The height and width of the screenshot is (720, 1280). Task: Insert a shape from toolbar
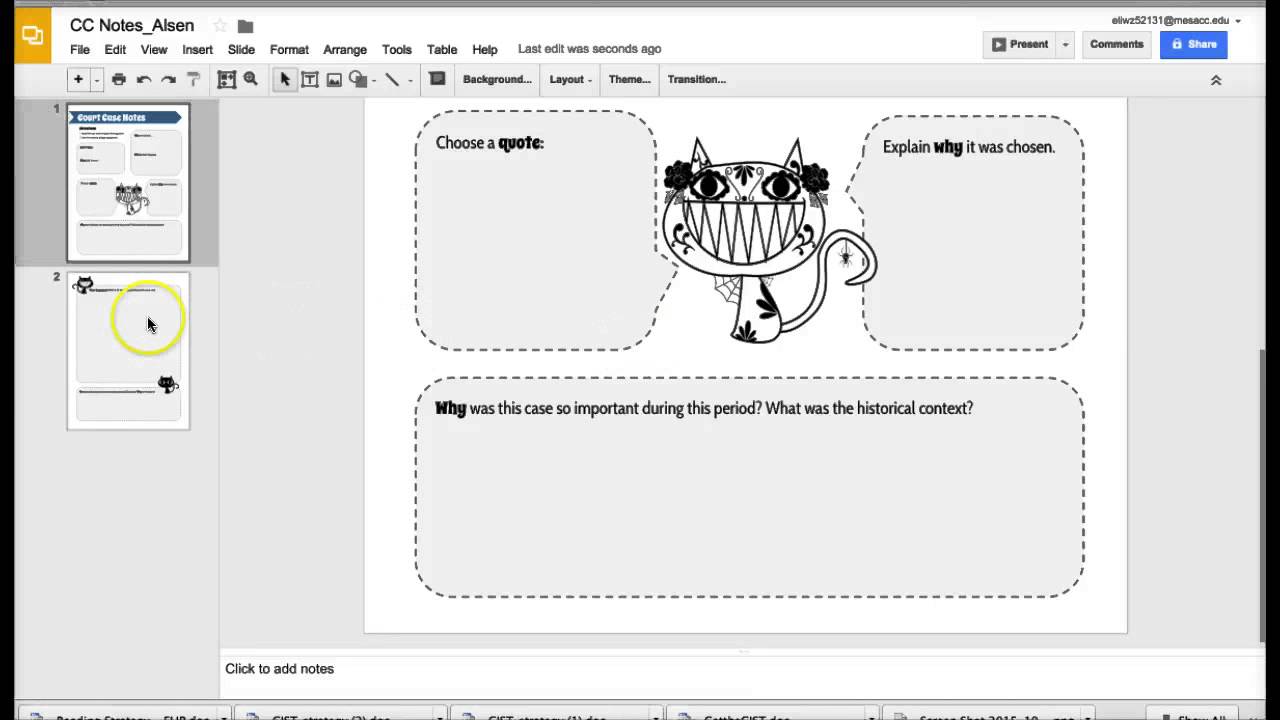pyautogui.click(x=358, y=80)
